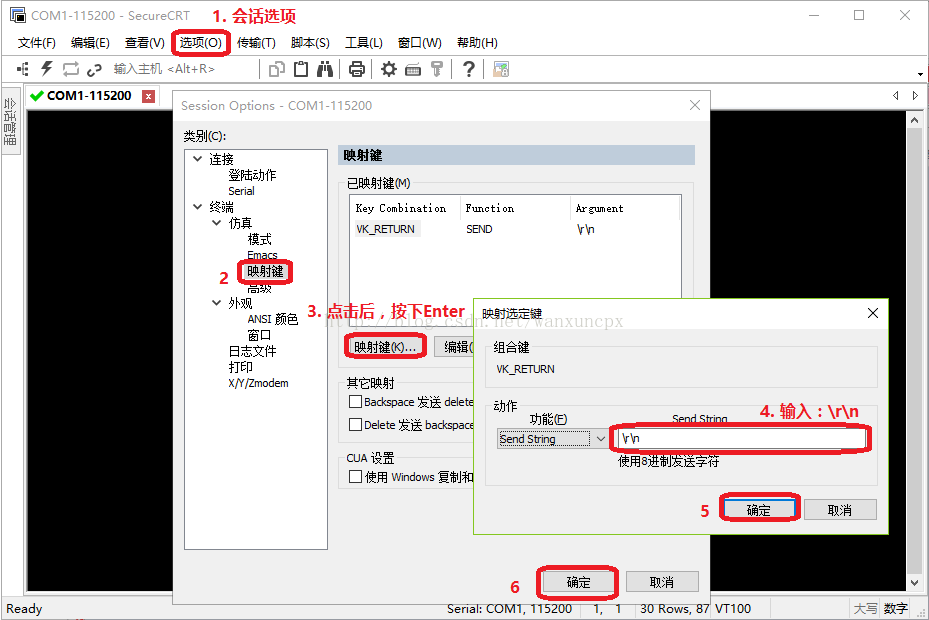Enable the Delete 发送 backspace checkbox

[x=353, y=424]
